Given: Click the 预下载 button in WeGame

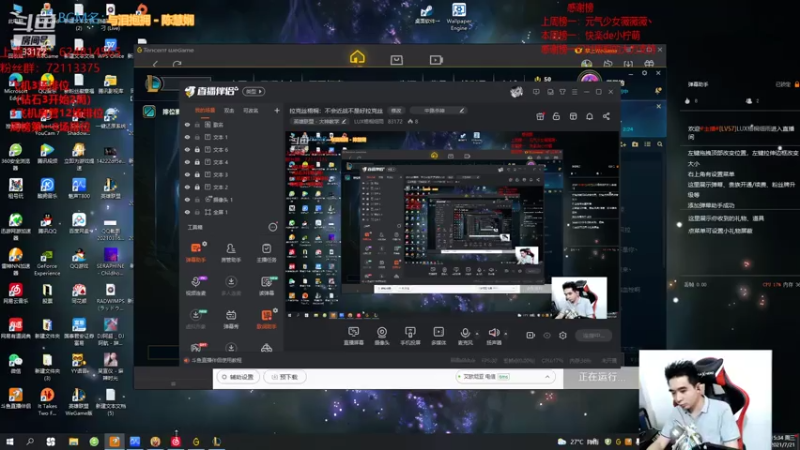Looking at the screenshot, I should pos(285,377).
